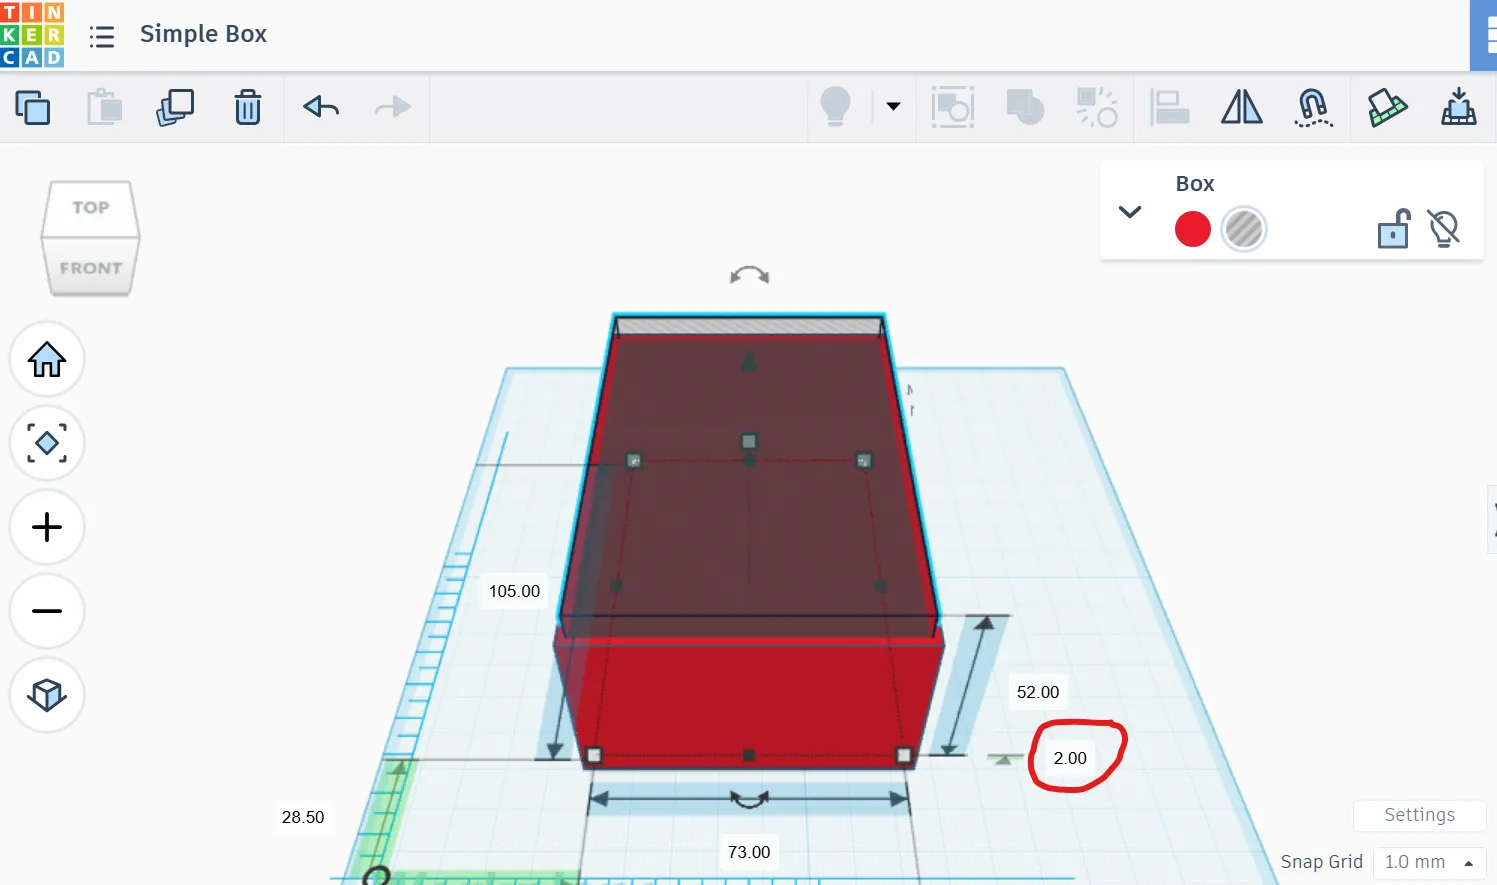Hide the selected Box with the lightbulb
The width and height of the screenshot is (1497, 885).
click(x=1443, y=229)
